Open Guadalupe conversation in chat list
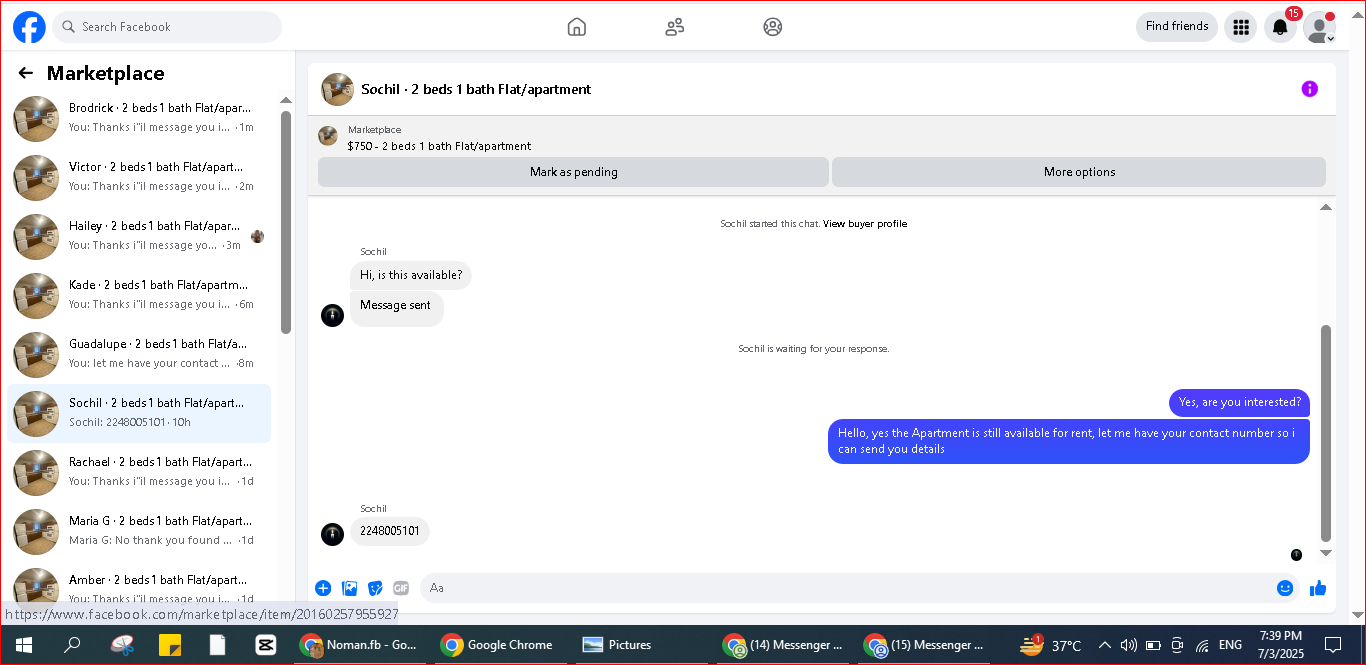Viewport: 1366px width, 665px height. point(139,354)
